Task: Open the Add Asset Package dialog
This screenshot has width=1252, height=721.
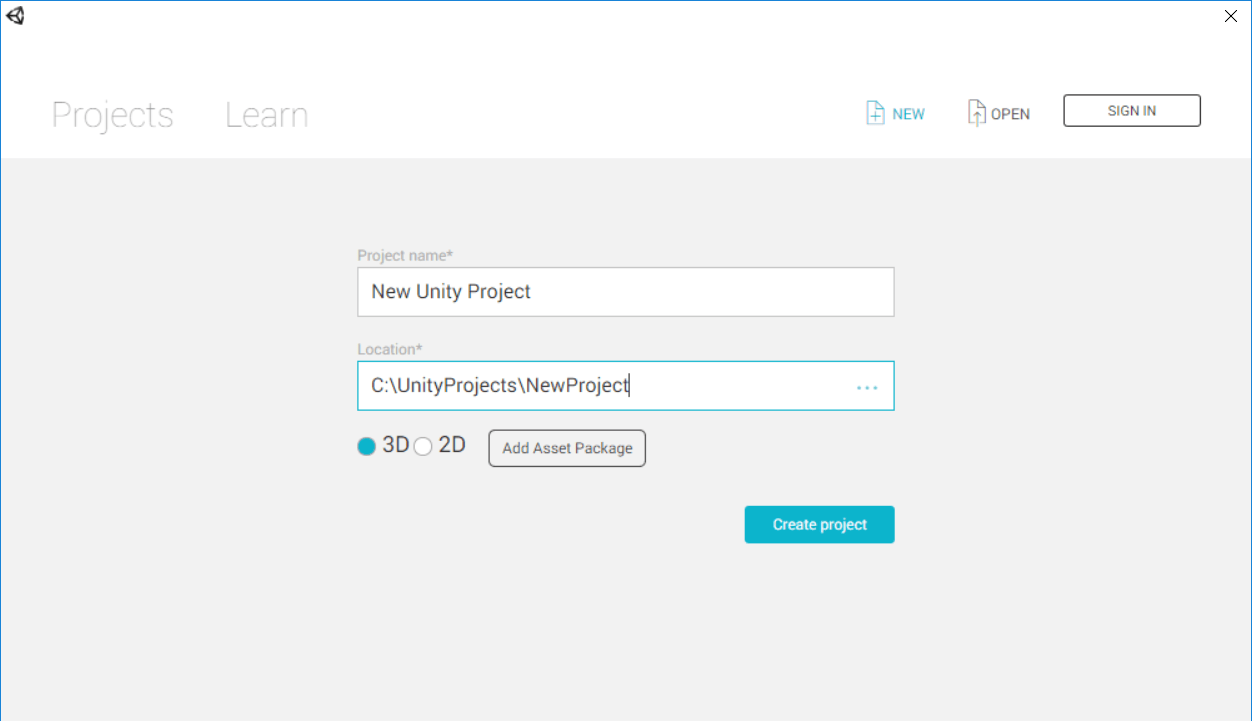Action: coord(566,448)
